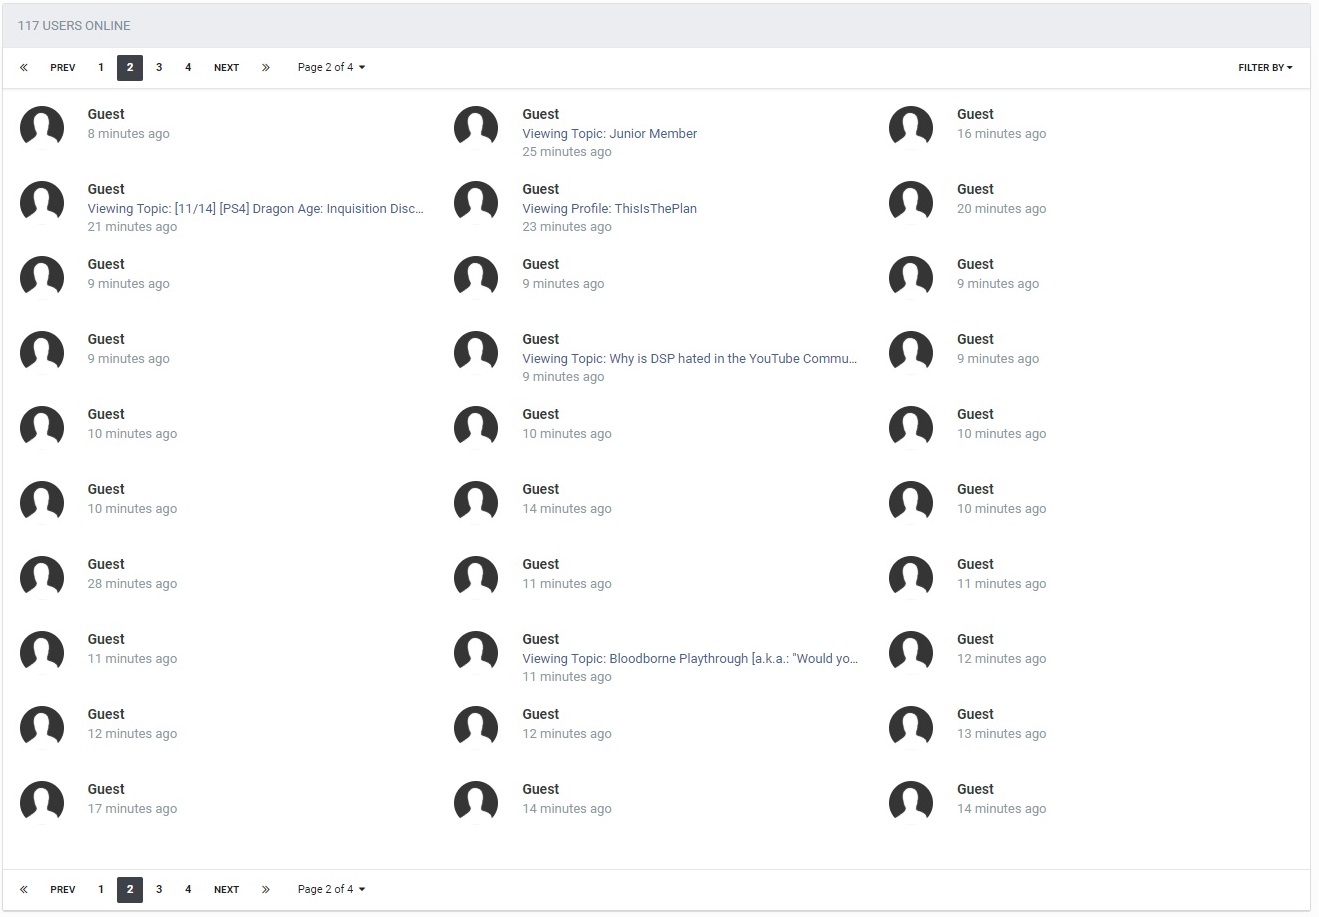Click Guest name above the Dragon Age link
1319x917 pixels.
106,190
